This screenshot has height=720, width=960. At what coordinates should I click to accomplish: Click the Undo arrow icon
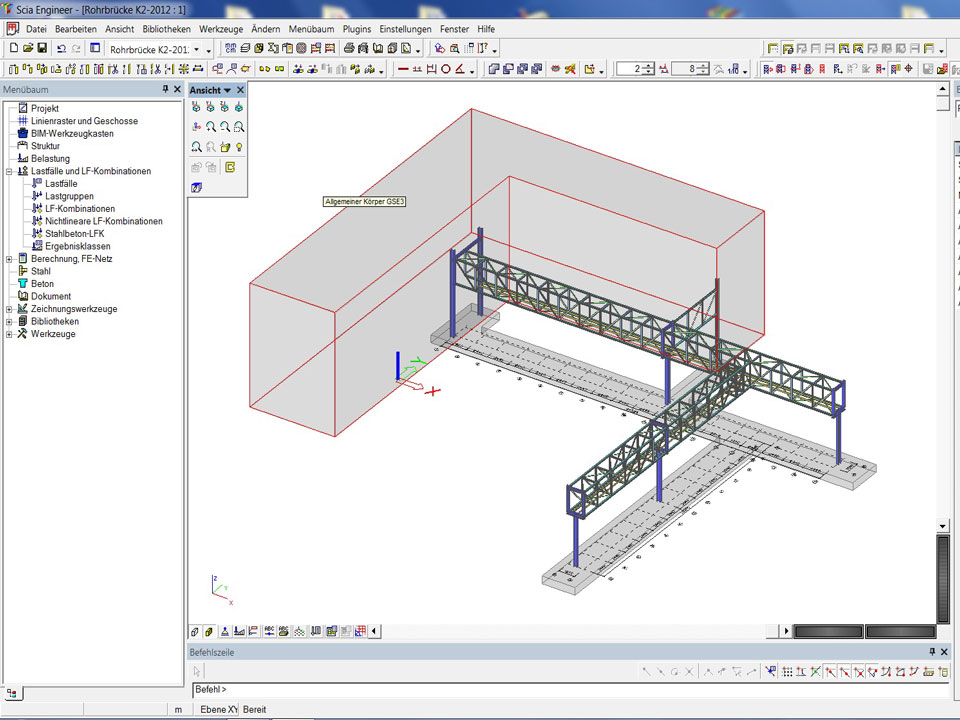point(61,48)
